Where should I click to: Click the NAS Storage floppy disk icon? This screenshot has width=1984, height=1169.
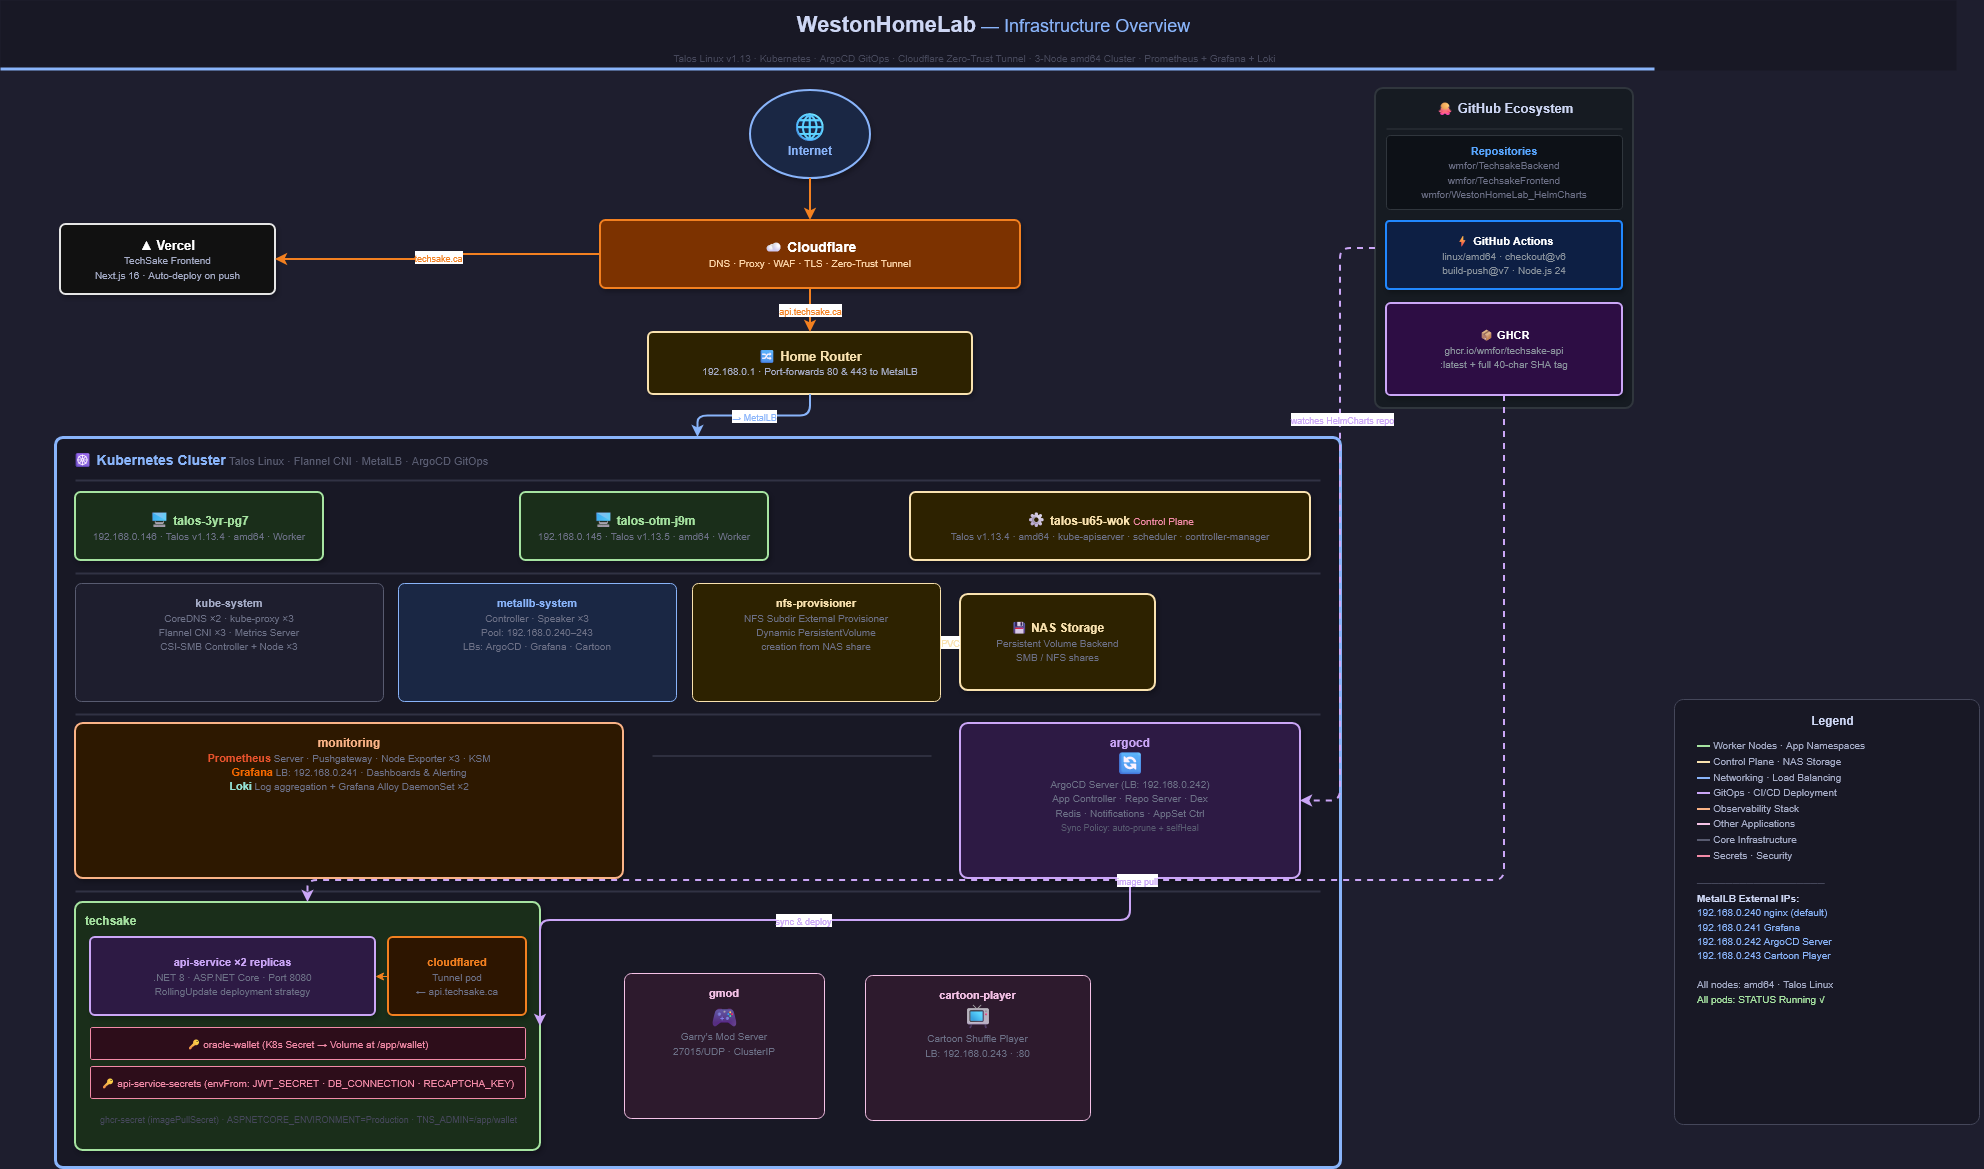click(x=1019, y=628)
